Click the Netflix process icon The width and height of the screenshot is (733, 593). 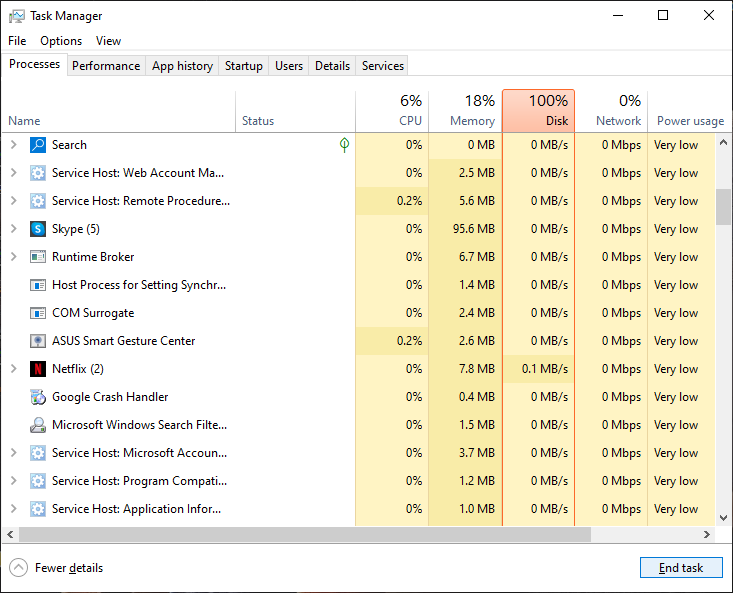pos(38,369)
